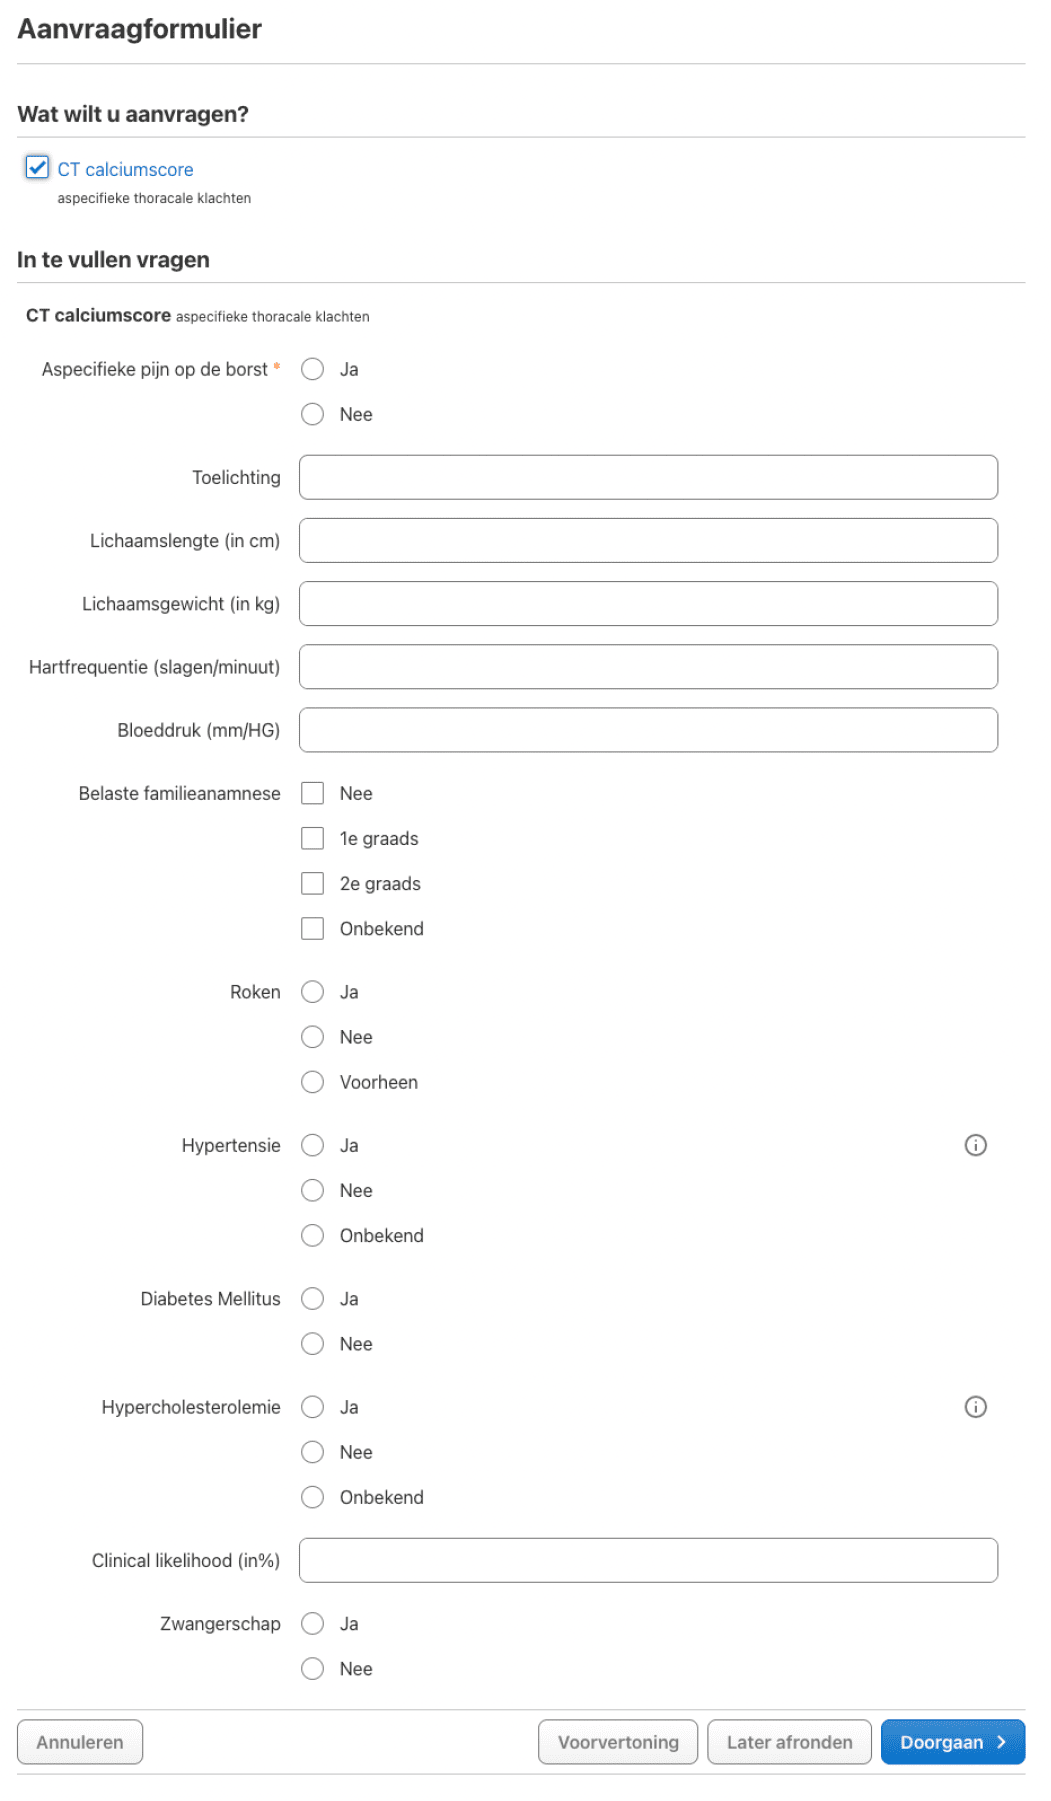
Task: Open the Voorvertoning preview
Action: click(x=618, y=1742)
